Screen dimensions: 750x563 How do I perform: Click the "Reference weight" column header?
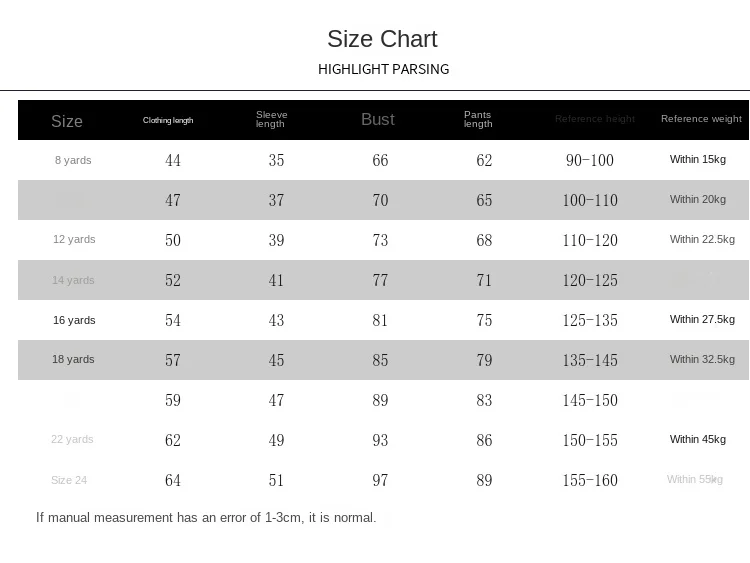701,119
